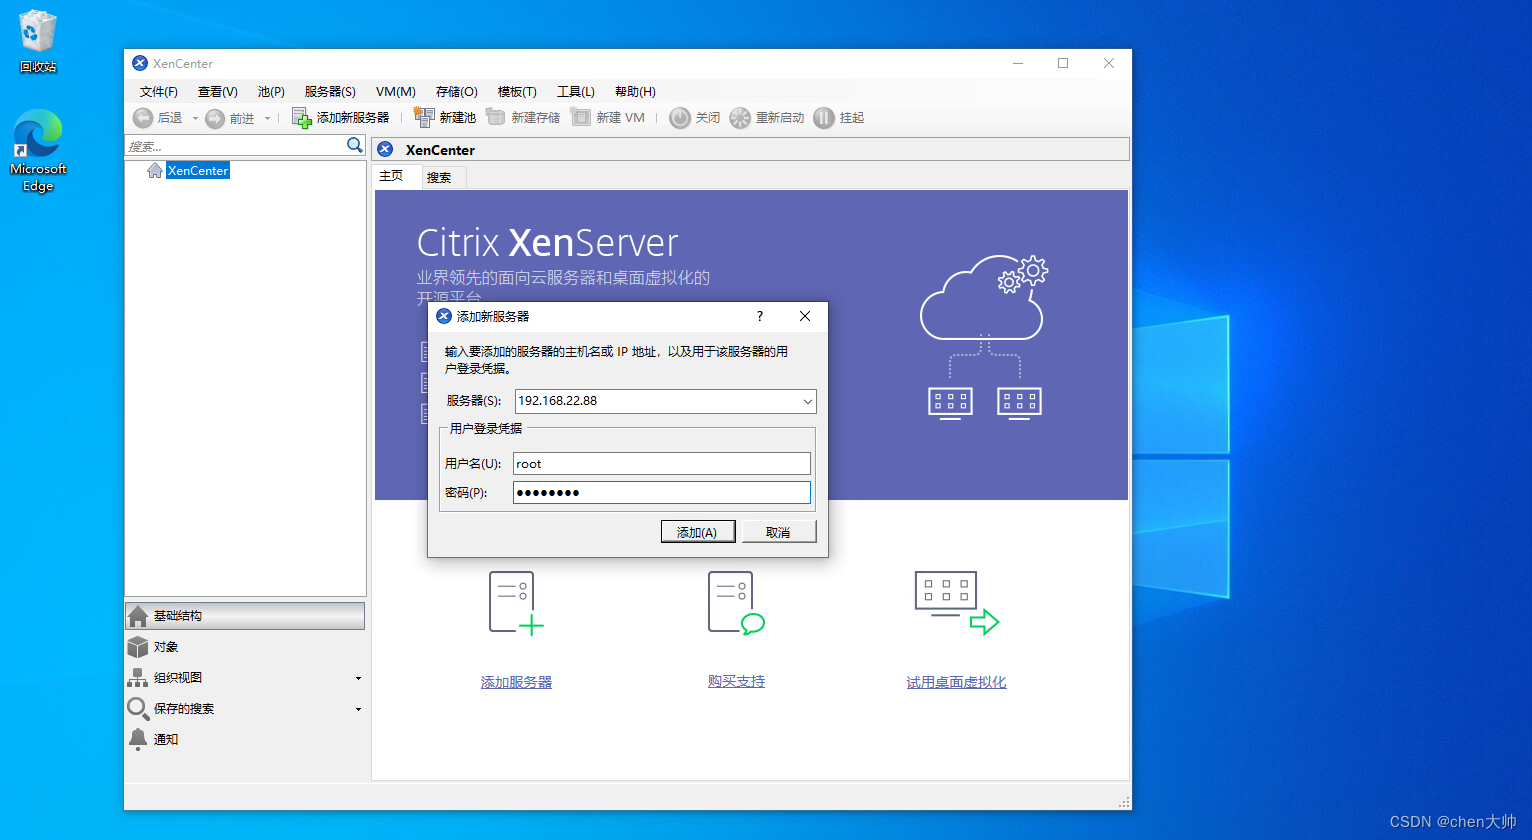This screenshot has height=840, width=1532.
Task: Click the try desktop virtualization icon
Action: (x=957, y=603)
